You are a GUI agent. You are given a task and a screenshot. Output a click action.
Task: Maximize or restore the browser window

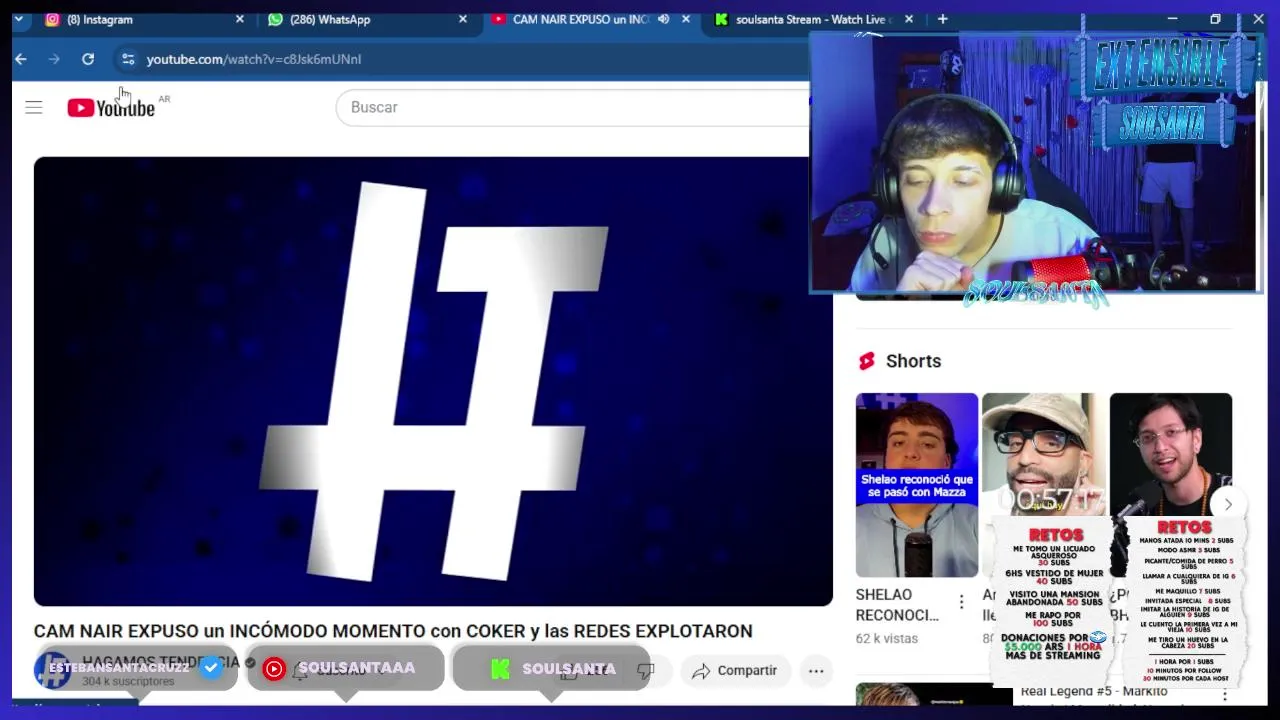click(1215, 19)
